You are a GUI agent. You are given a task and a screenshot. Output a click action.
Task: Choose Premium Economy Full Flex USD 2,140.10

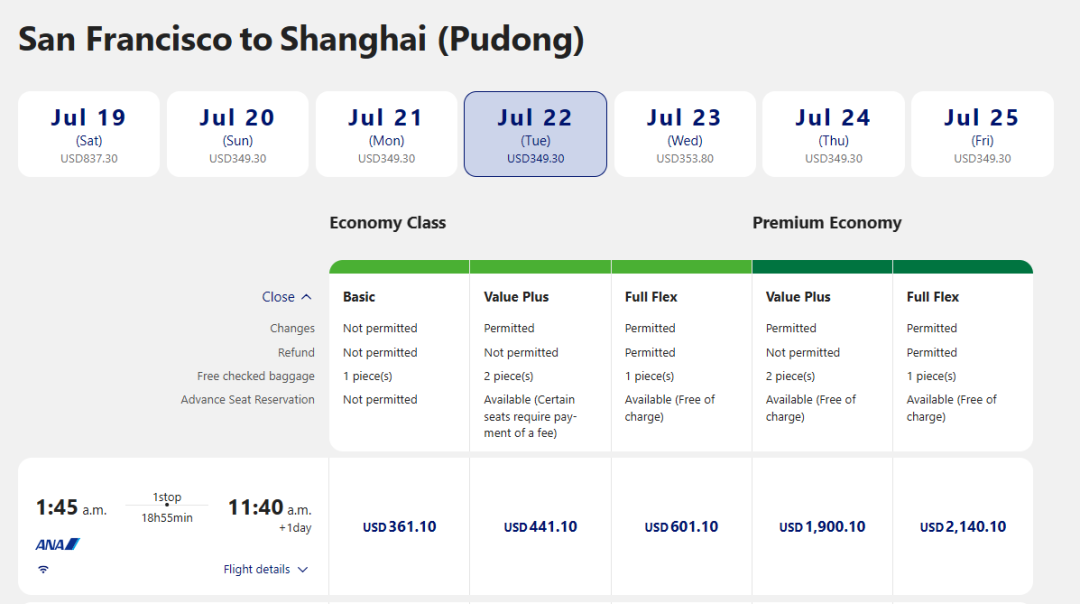[963, 527]
